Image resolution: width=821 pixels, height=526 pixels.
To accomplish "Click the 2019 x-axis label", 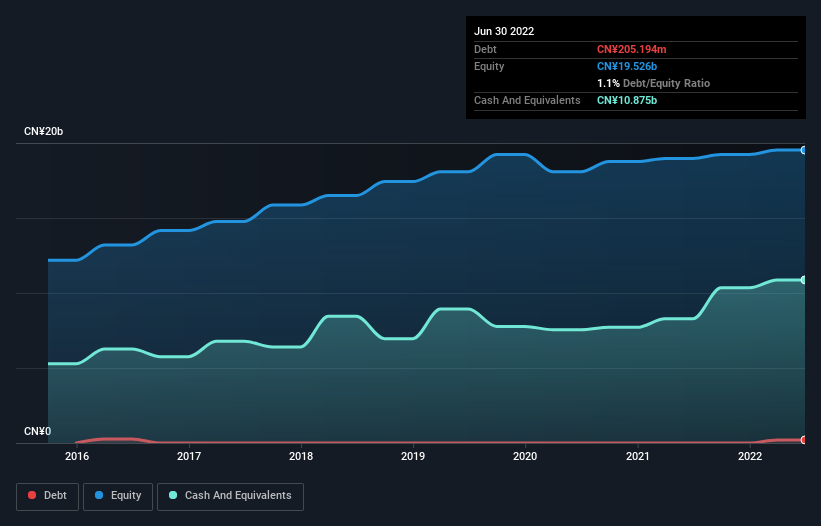I will point(413,456).
